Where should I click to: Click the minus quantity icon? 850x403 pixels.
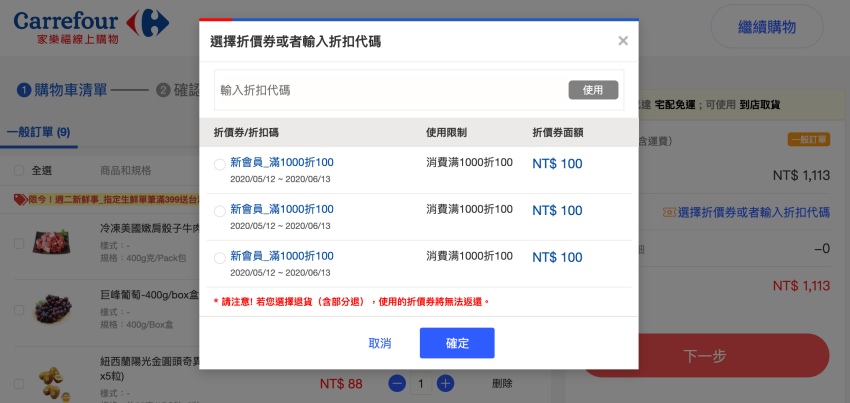click(397, 383)
